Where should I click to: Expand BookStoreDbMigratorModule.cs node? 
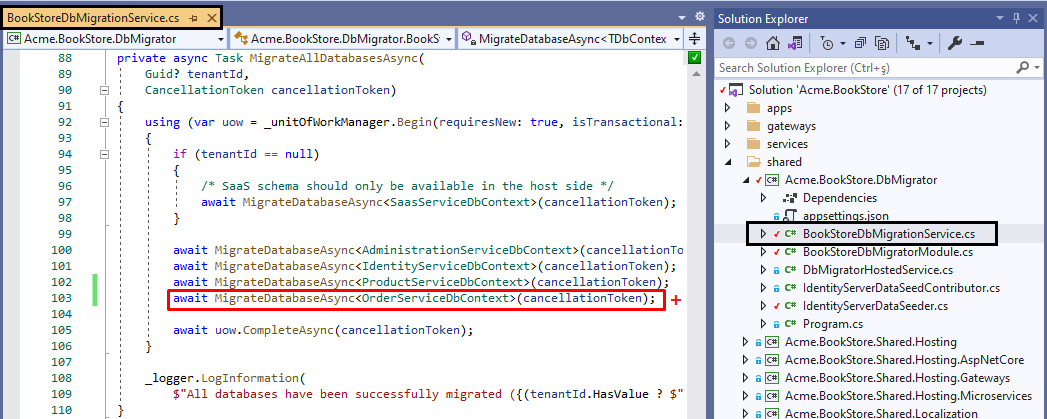coord(764,252)
